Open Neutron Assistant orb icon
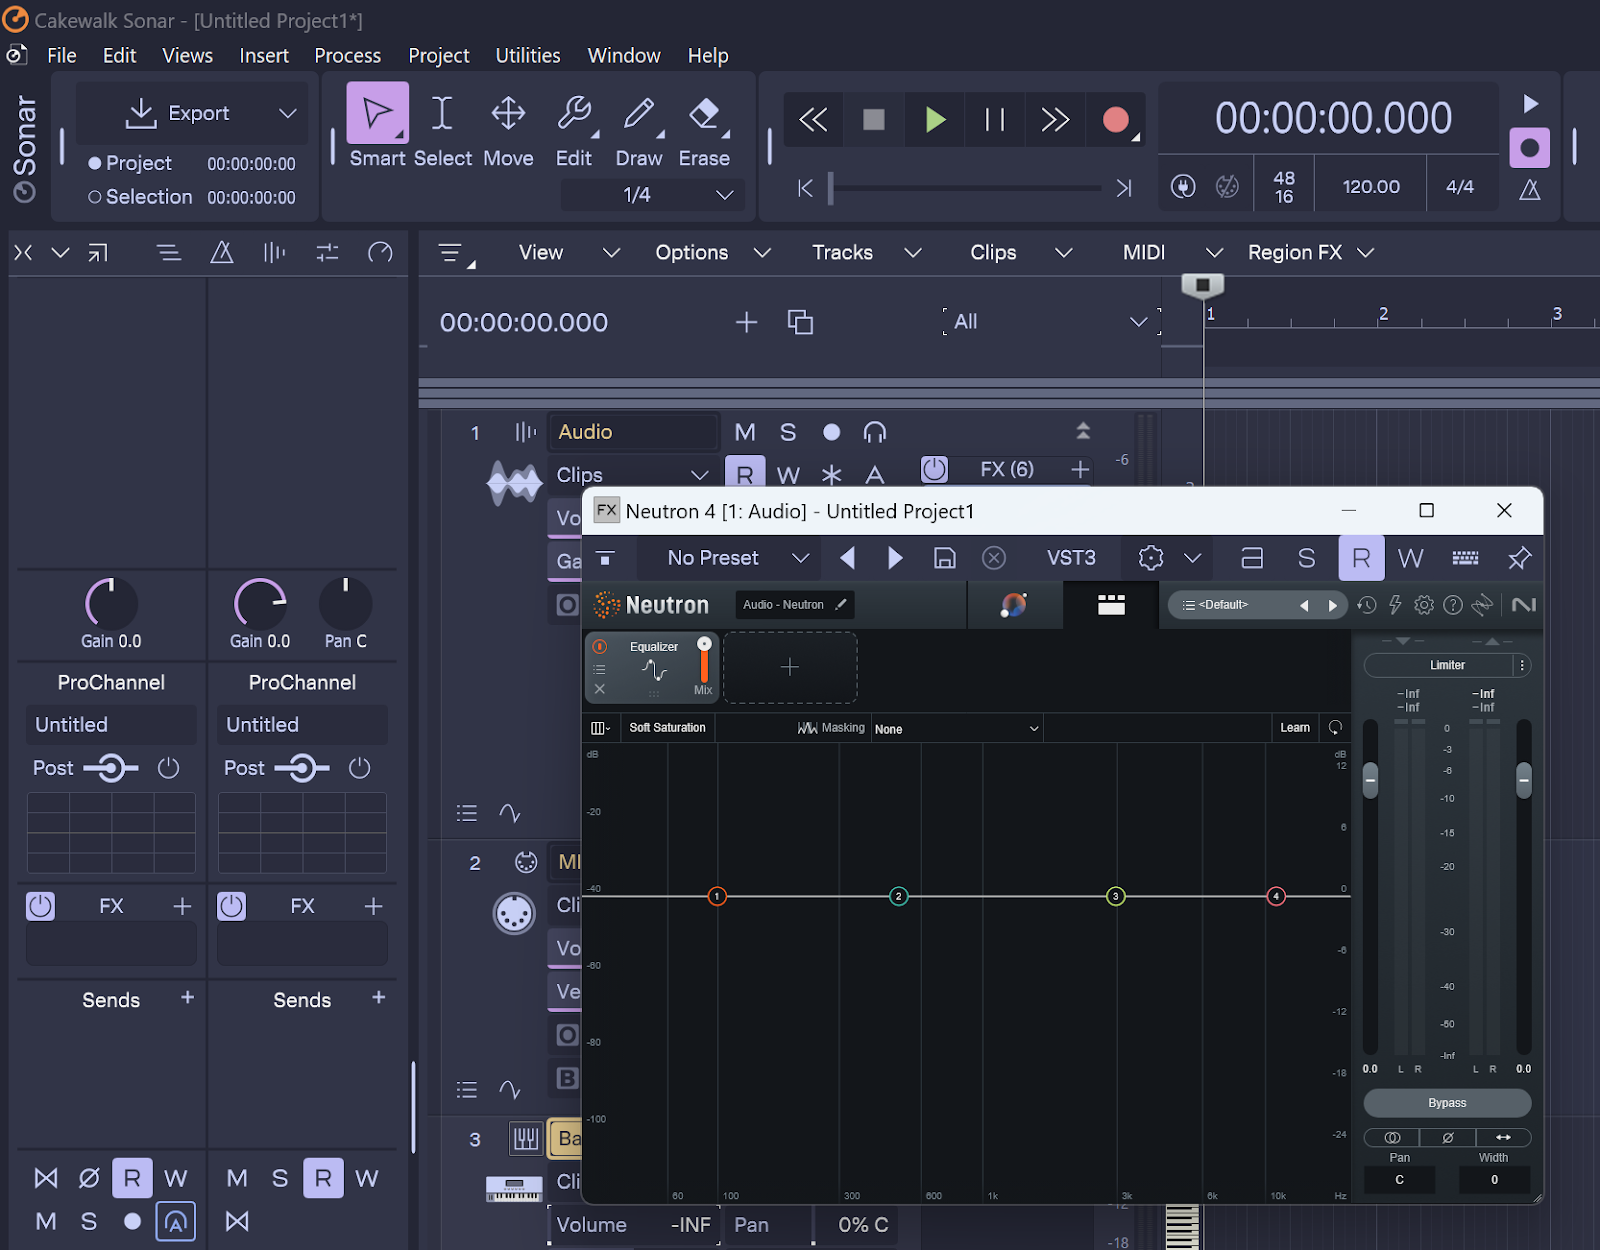 1014,605
